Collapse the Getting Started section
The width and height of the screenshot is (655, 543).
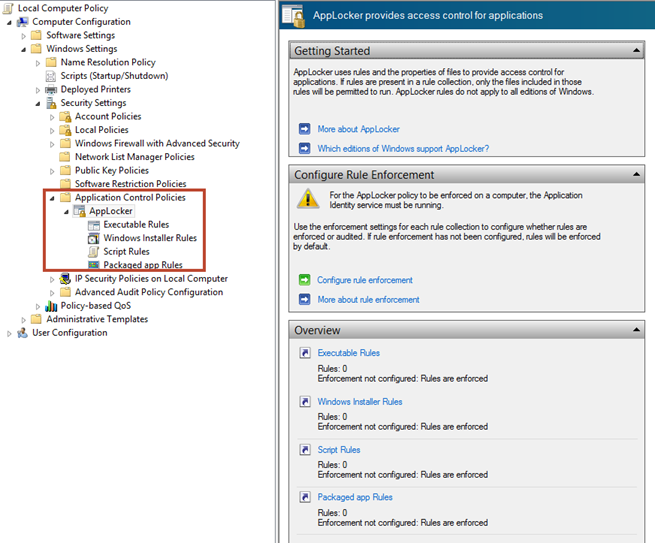click(x=637, y=50)
